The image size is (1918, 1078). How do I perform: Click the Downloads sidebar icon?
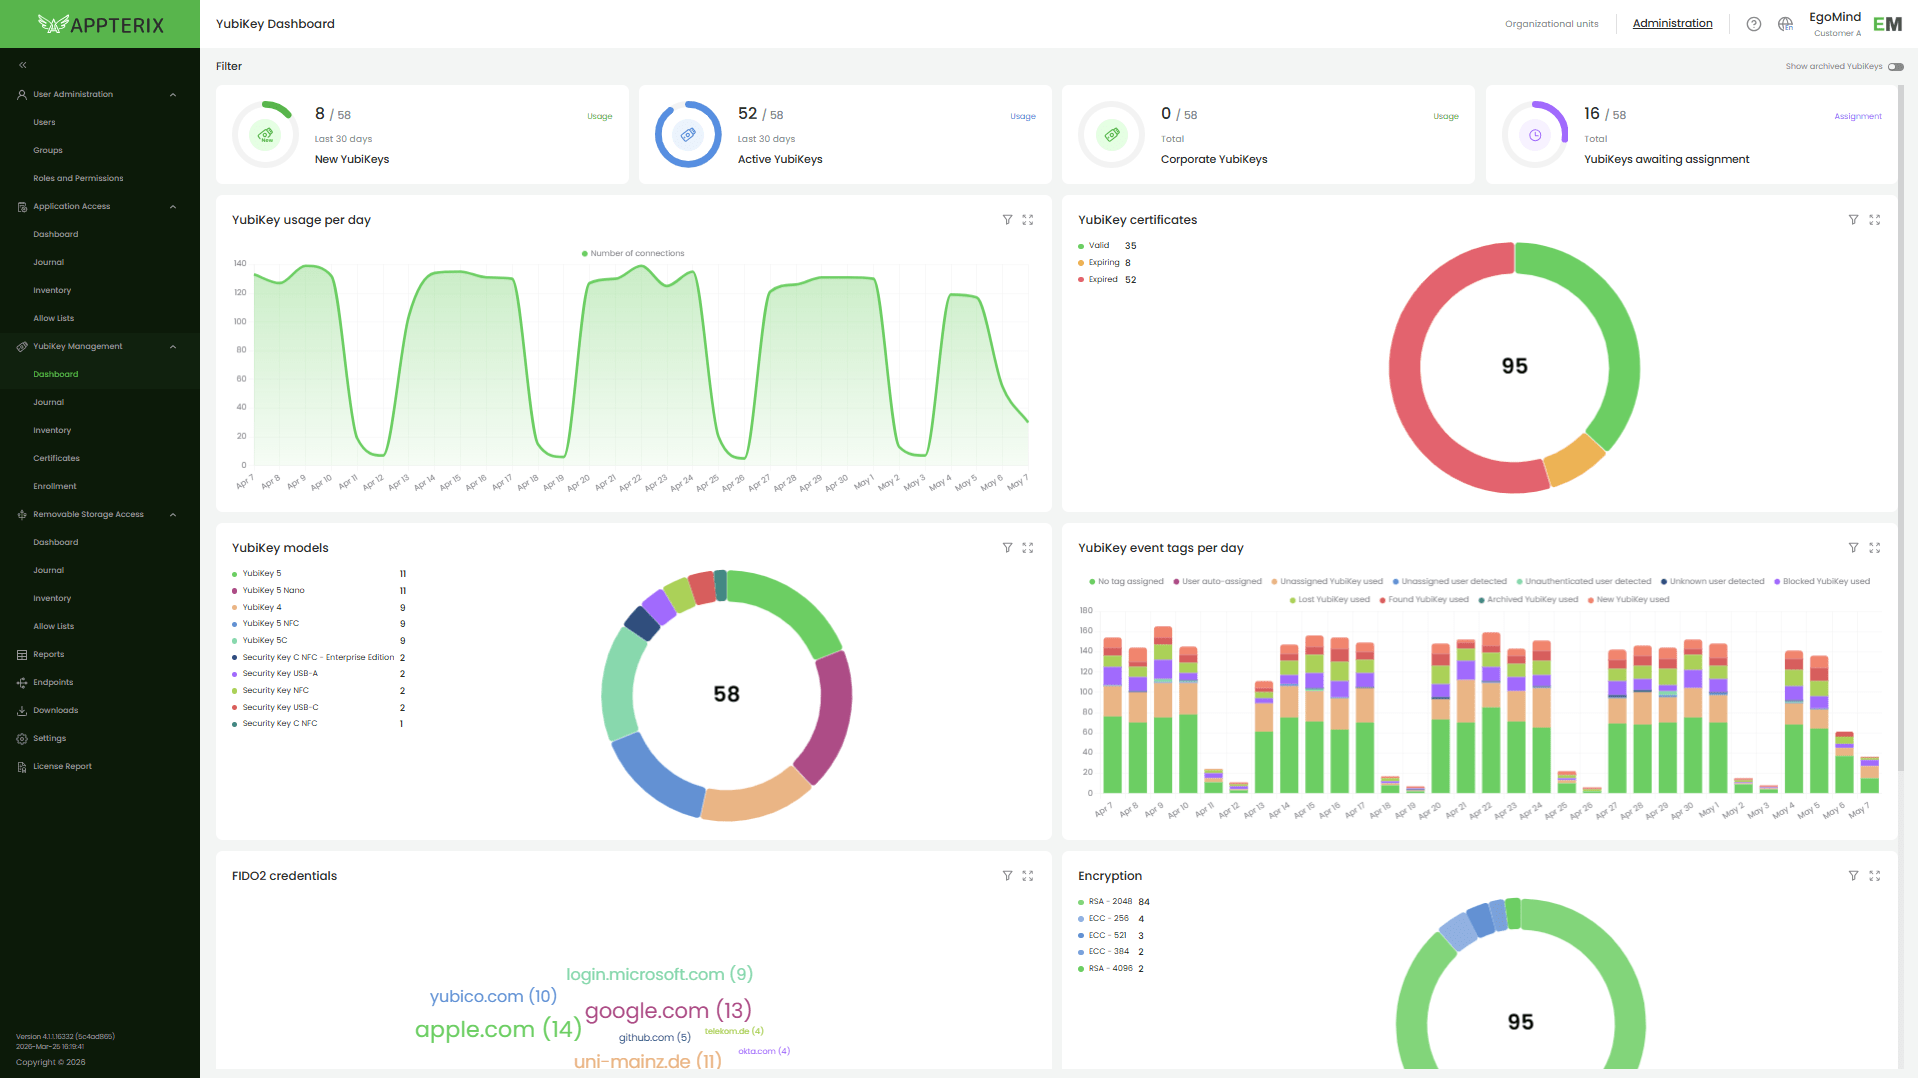22,711
